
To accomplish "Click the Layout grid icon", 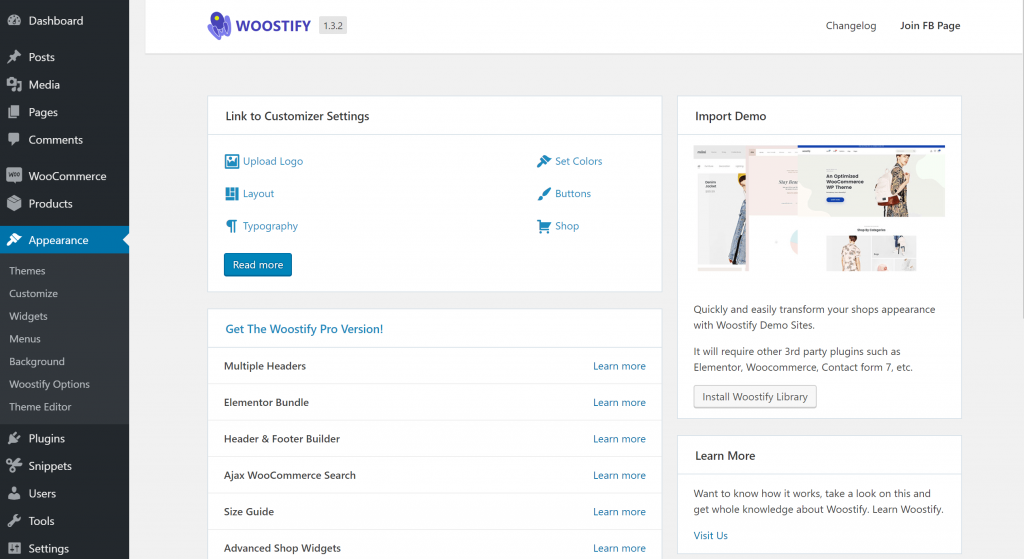I will pos(232,193).
